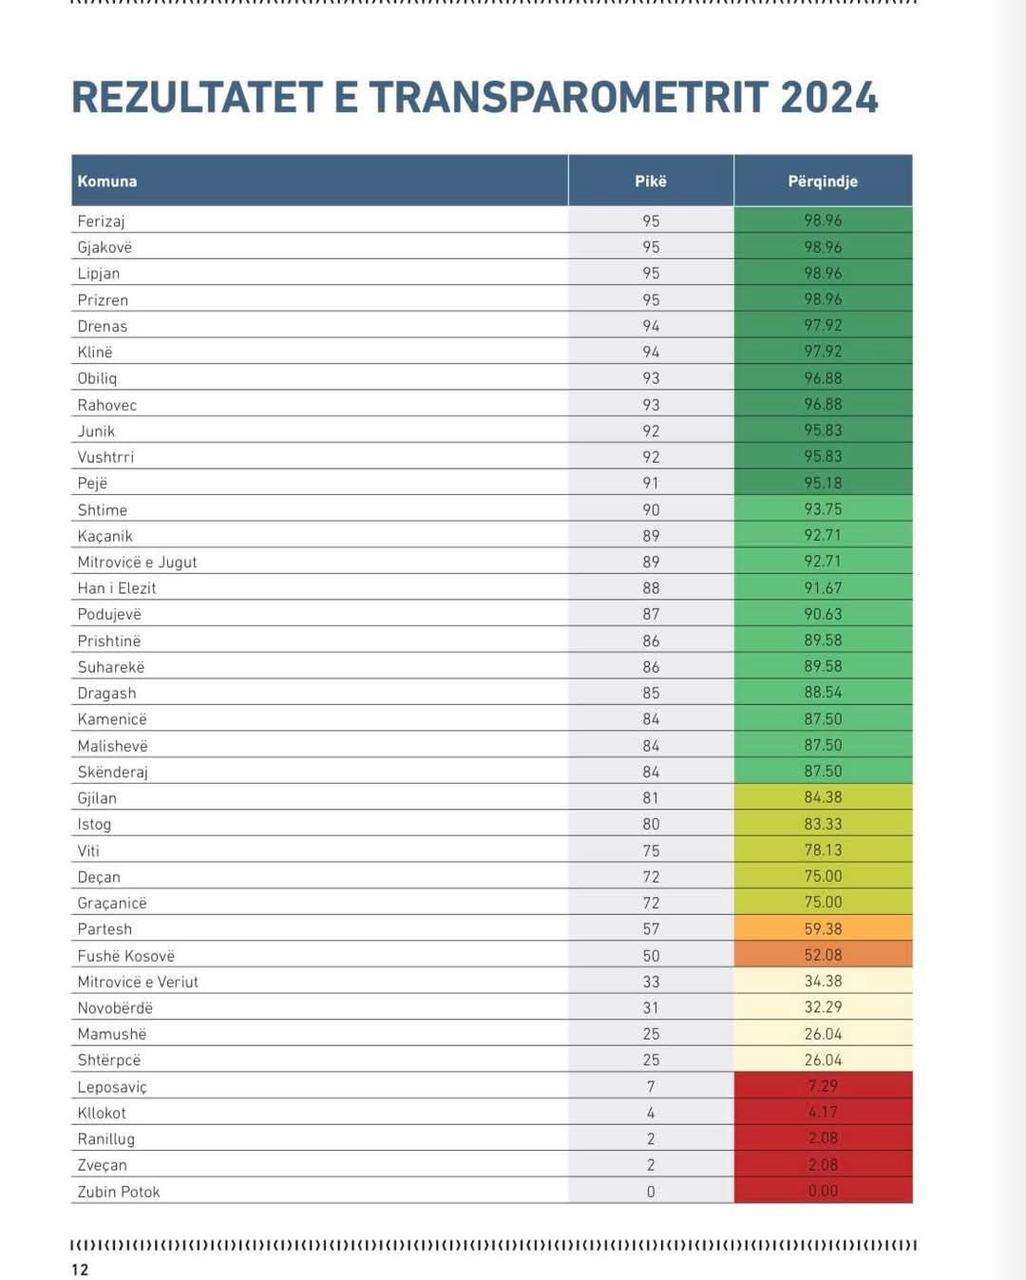Click the red 0.00 cell for Zubin Potok

click(x=823, y=1190)
